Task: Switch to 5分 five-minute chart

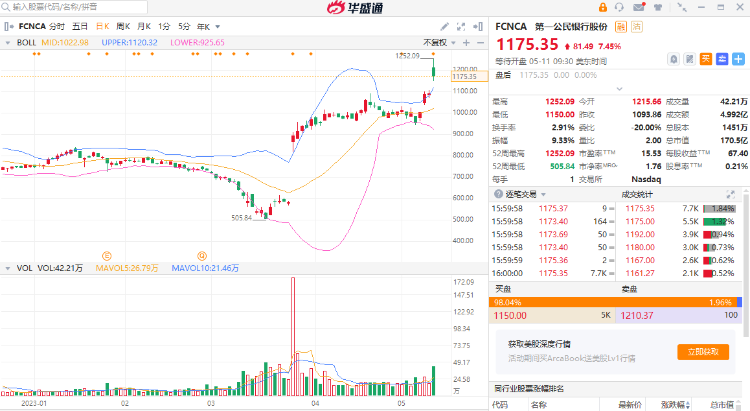Action: click(184, 27)
